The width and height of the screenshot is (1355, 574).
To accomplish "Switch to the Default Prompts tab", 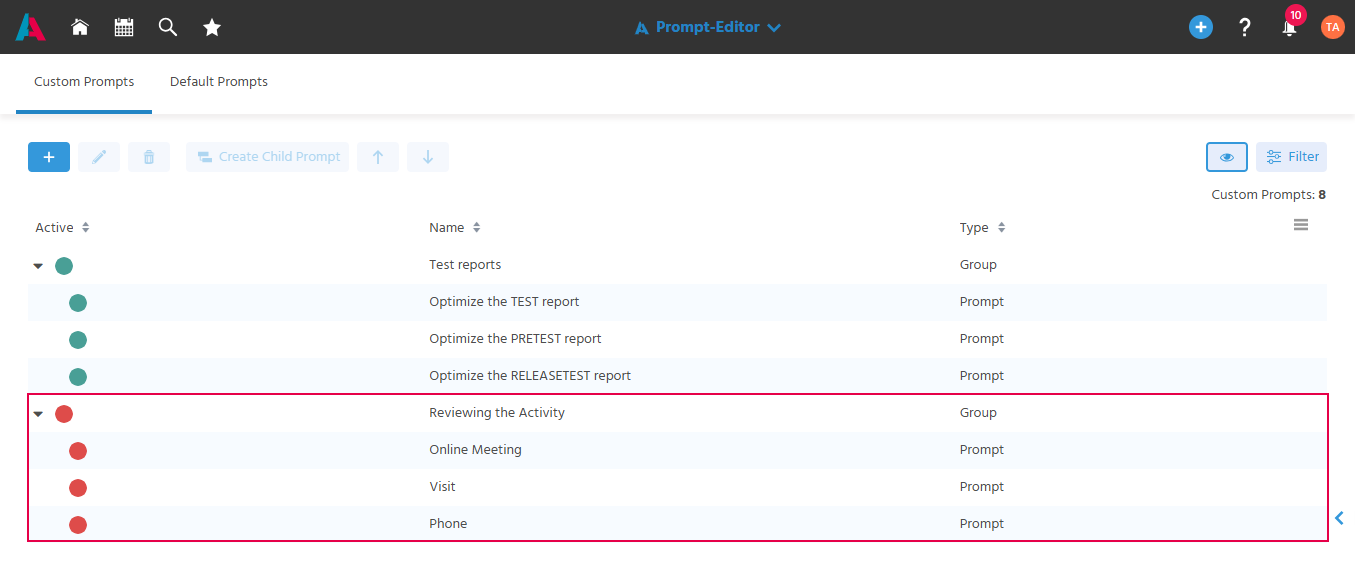I will [x=219, y=82].
